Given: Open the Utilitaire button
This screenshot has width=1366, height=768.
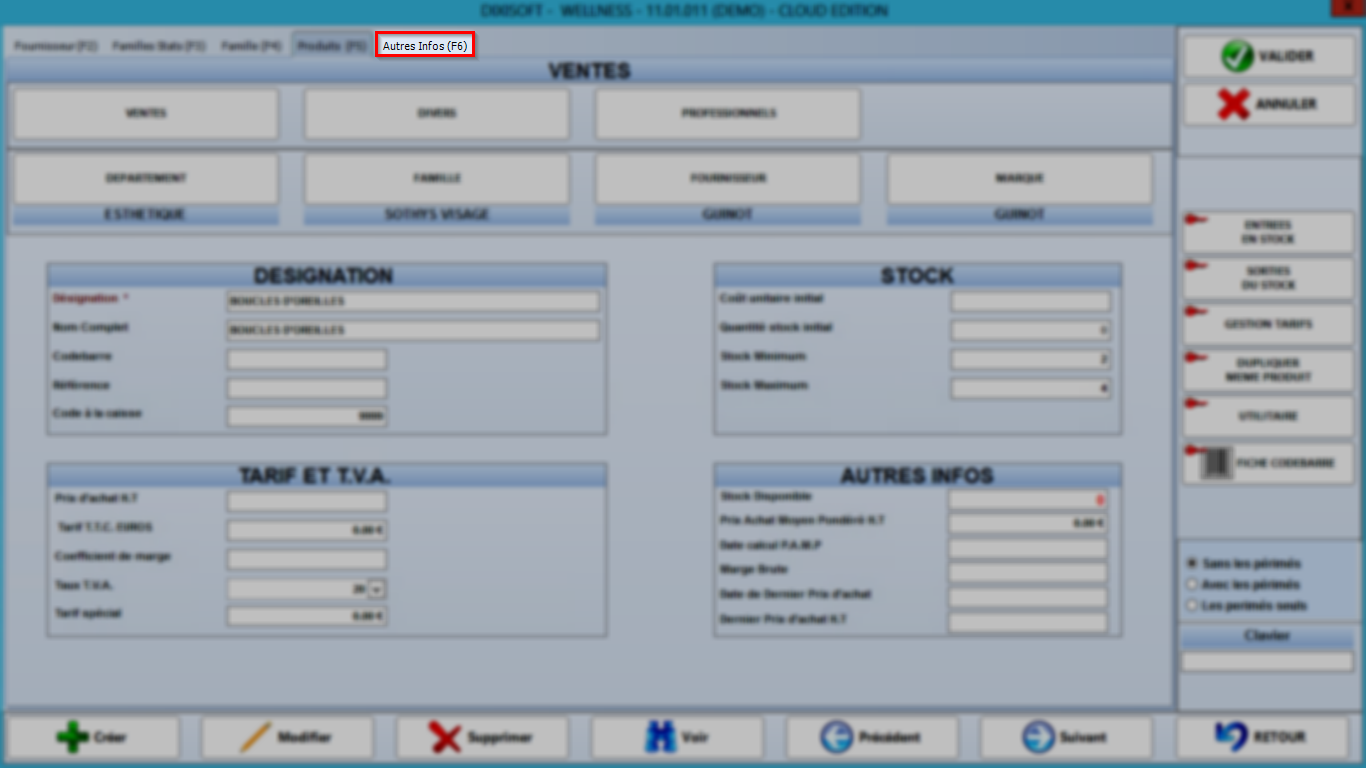Looking at the screenshot, I should point(1268,416).
